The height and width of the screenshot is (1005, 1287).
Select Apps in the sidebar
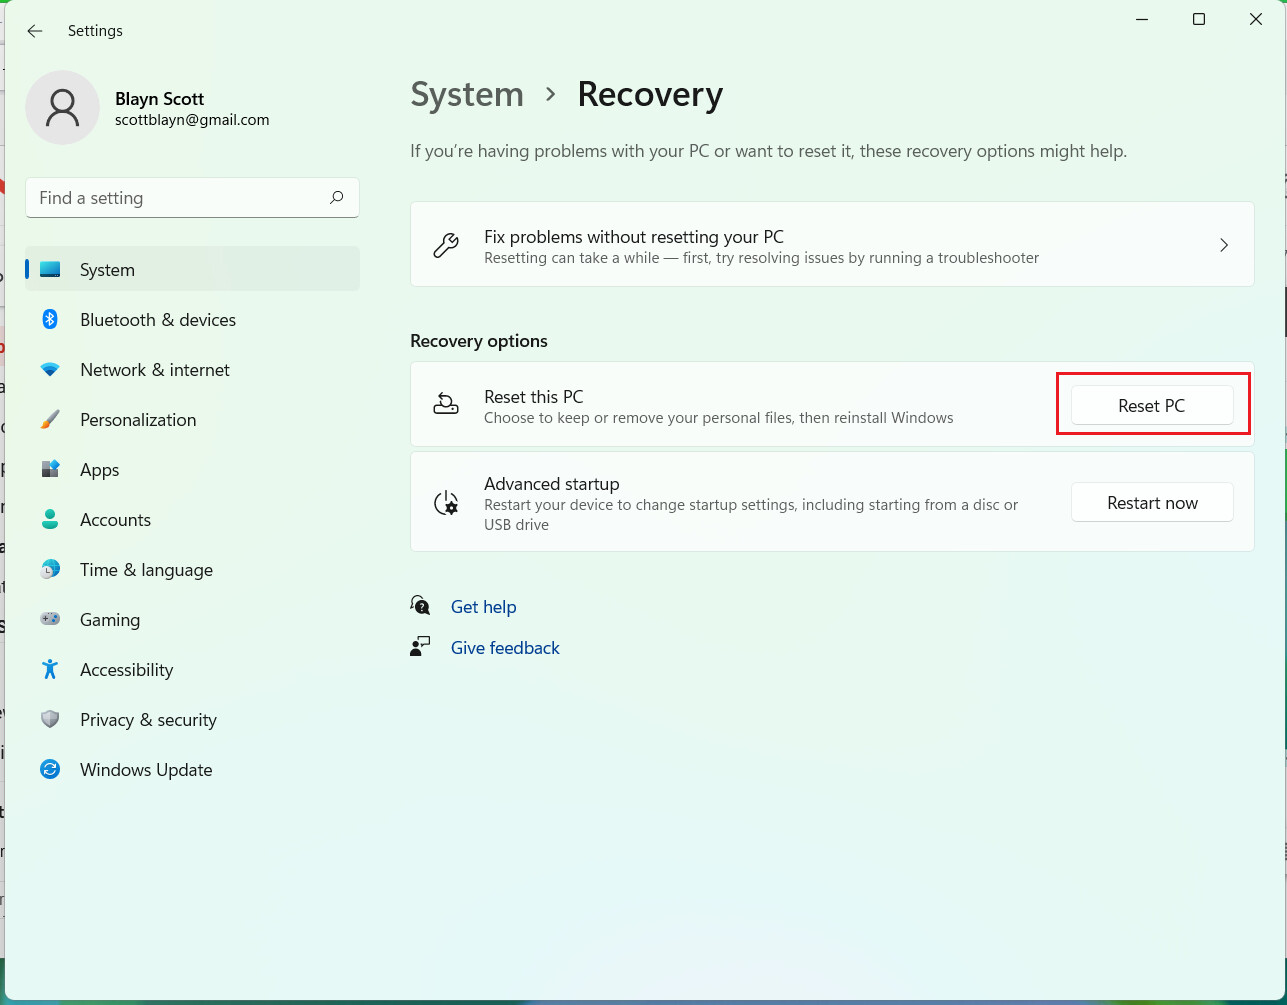[192, 469]
